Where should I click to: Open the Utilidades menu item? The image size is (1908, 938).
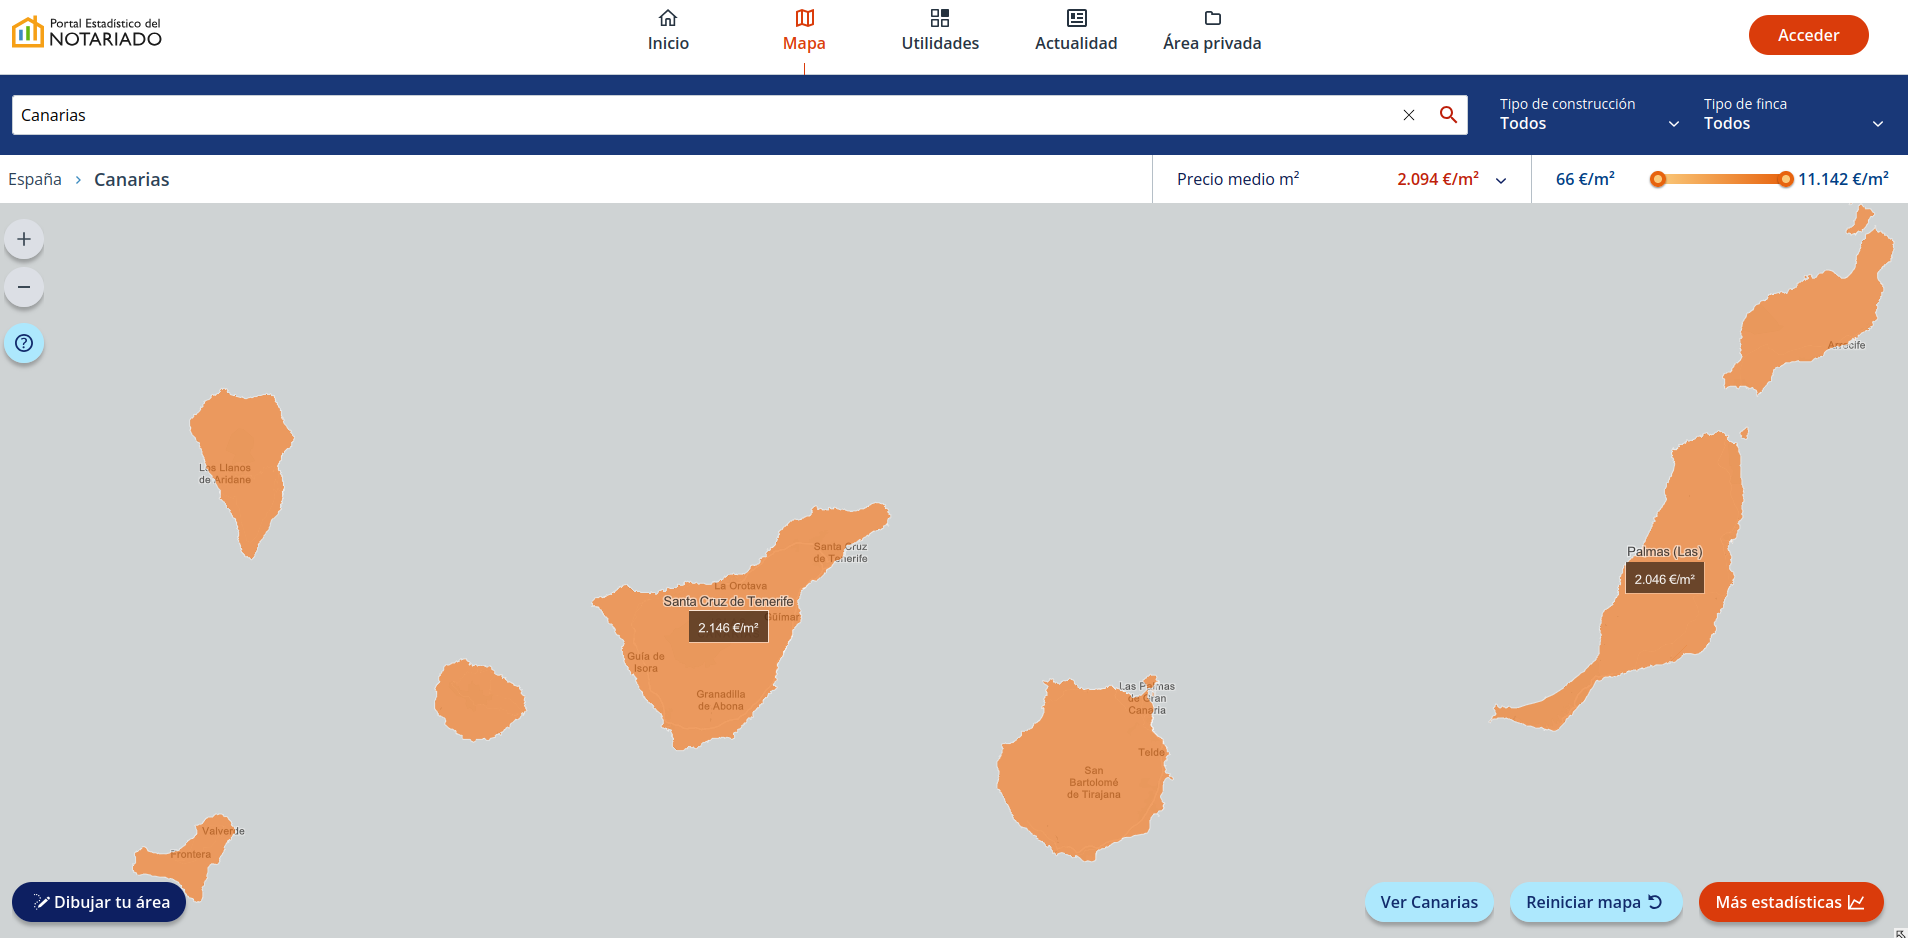[940, 31]
